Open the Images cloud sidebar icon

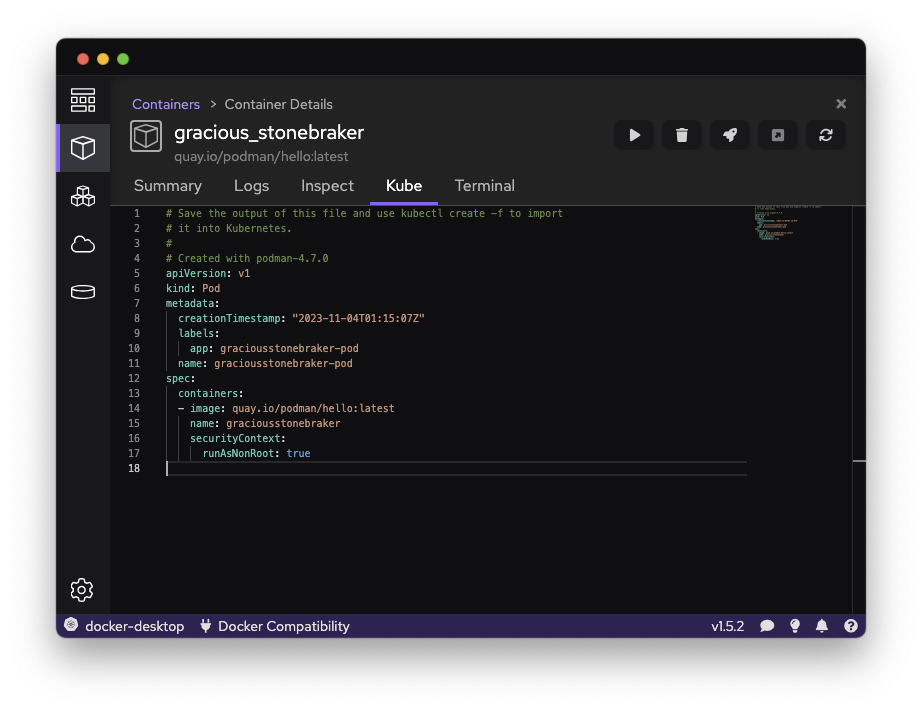(x=82, y=244)
